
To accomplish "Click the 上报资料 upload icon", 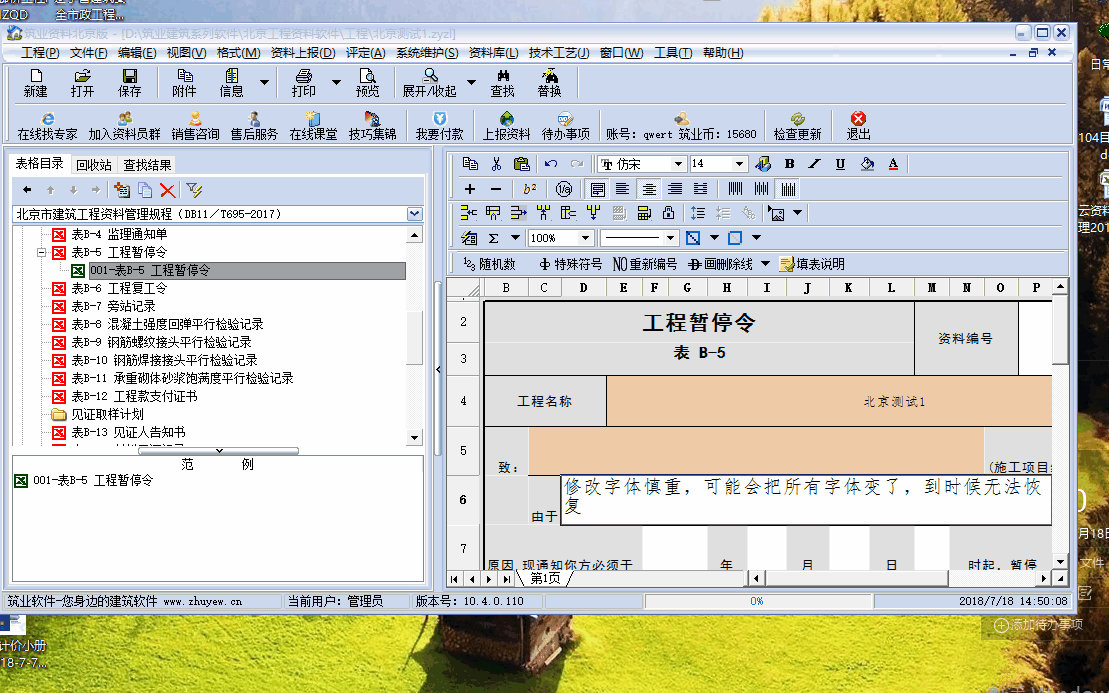I will pyautogui.click(x=506, y=125).
